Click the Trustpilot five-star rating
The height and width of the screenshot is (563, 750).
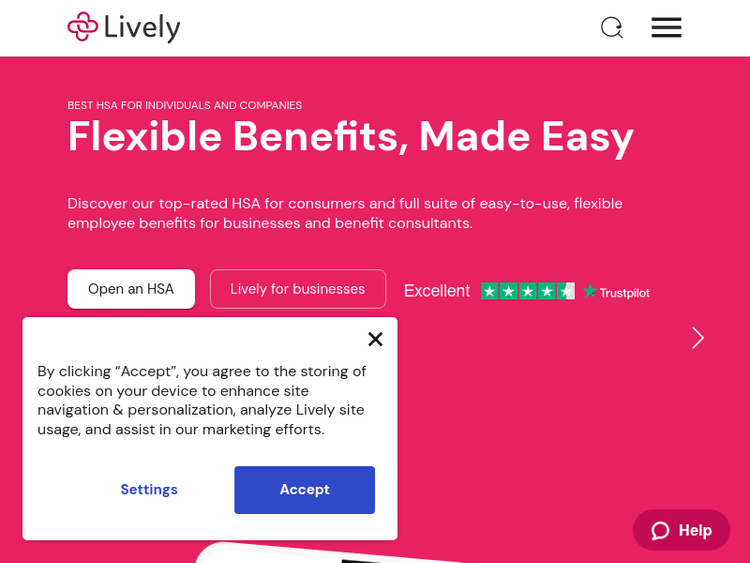click(x=527, y=291)
